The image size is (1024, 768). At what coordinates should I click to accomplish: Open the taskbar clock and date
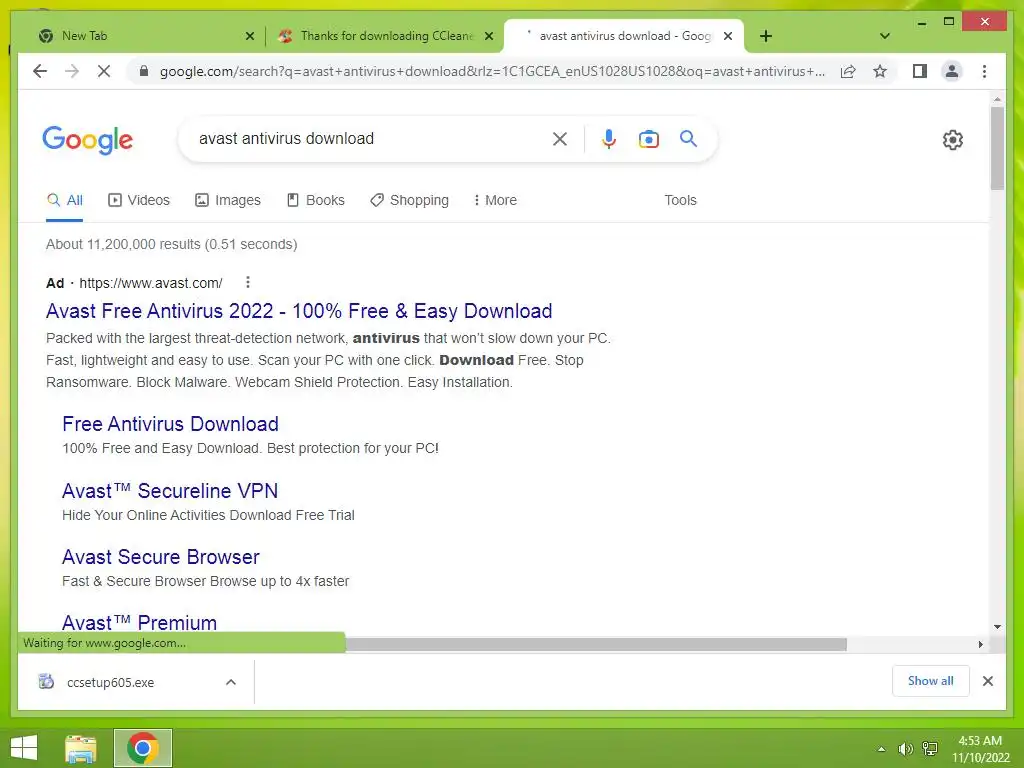pos(980,748)
